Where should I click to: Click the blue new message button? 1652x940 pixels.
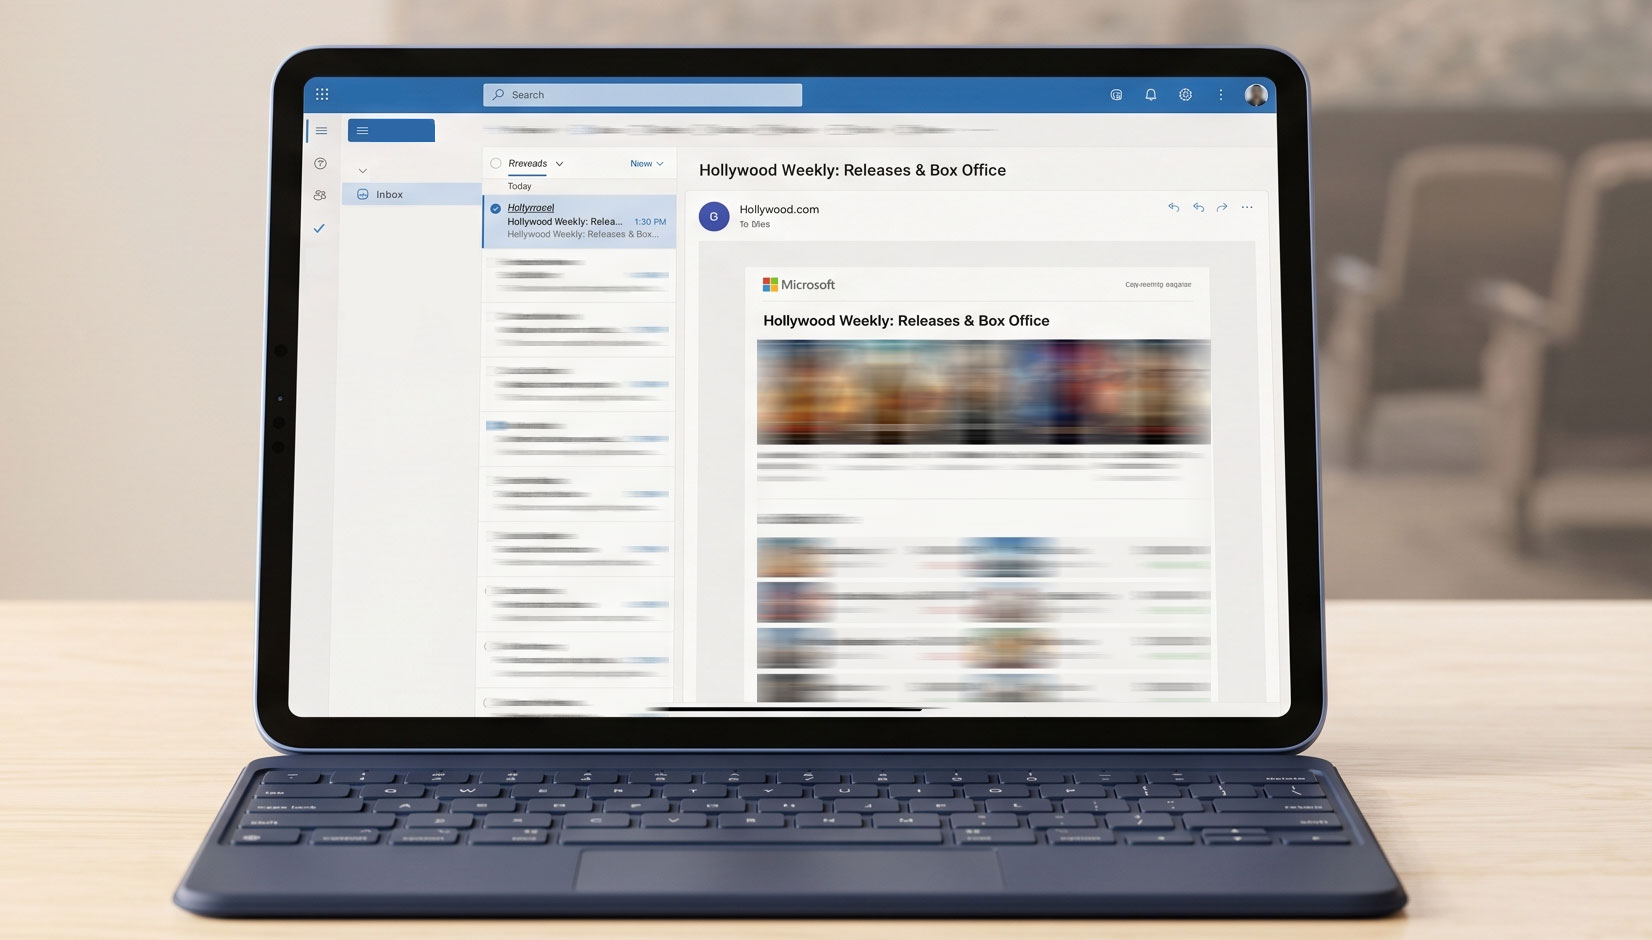click(391, 131)
